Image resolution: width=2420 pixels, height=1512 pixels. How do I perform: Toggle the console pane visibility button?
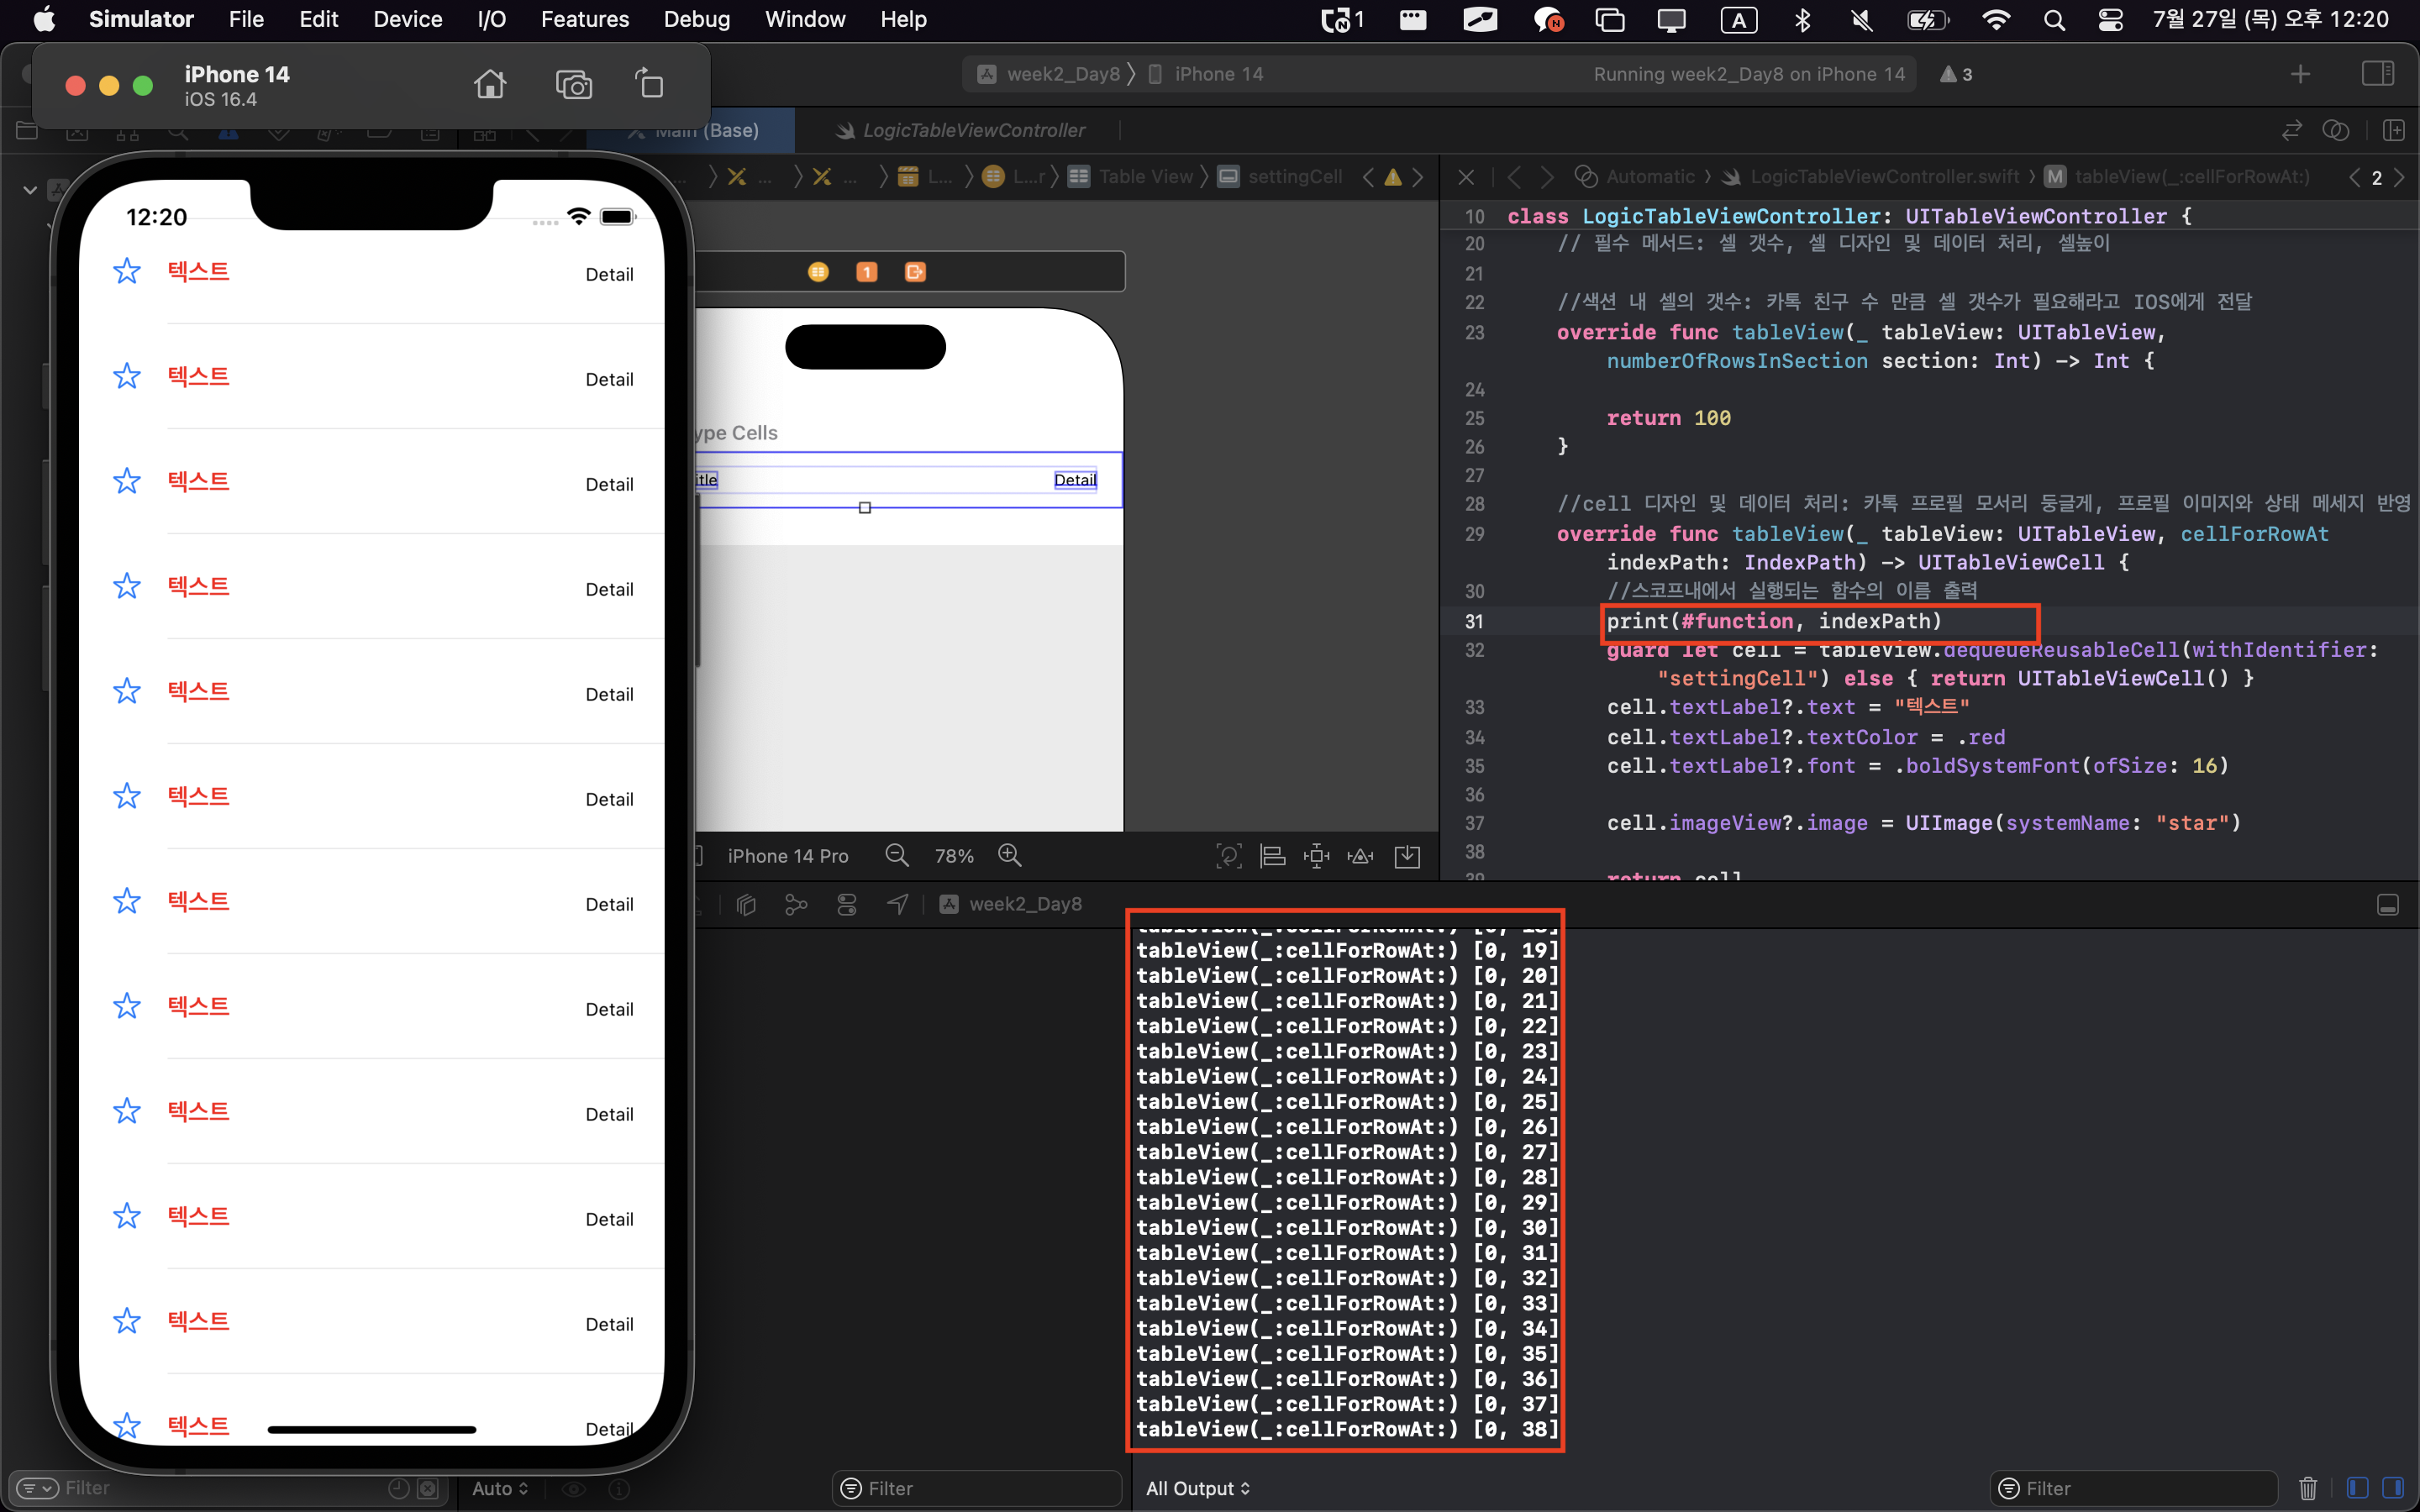(2393, 1488)
